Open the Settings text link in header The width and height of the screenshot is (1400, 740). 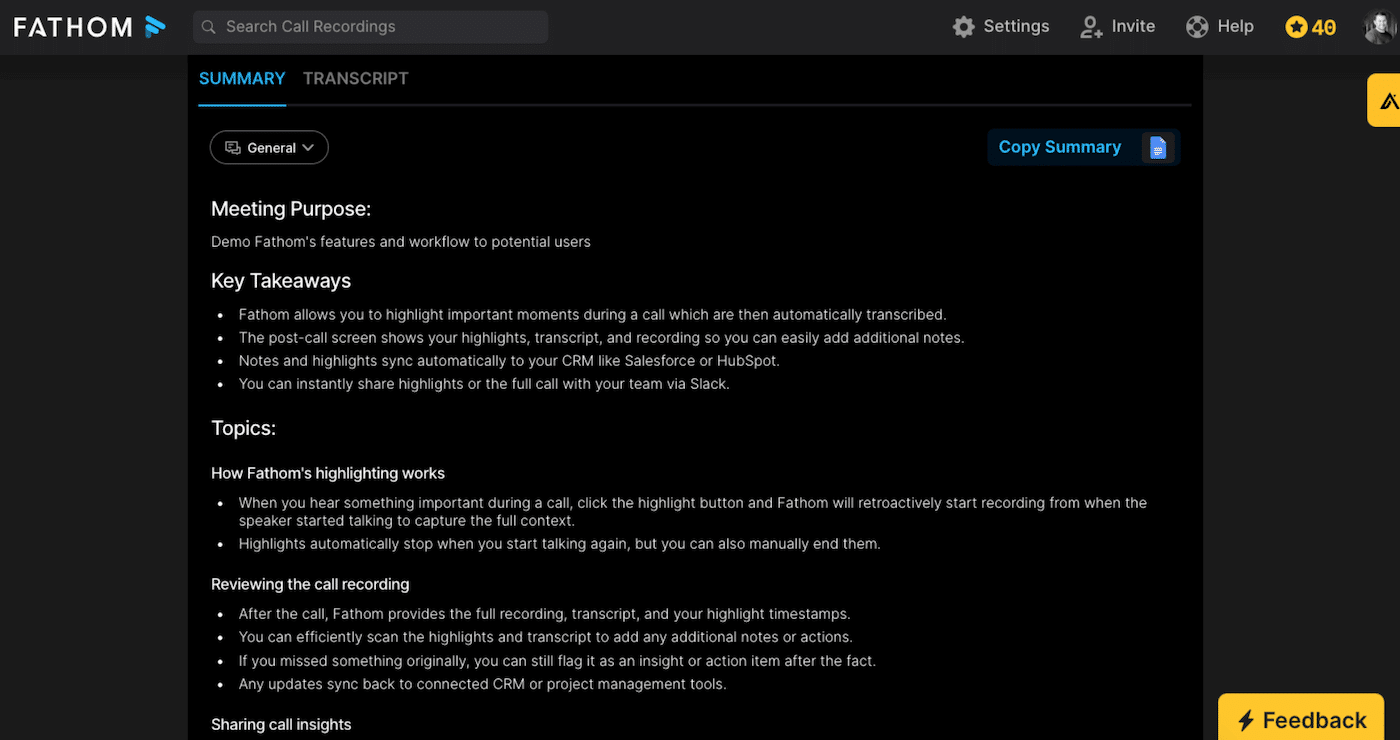pos(1016,27)
